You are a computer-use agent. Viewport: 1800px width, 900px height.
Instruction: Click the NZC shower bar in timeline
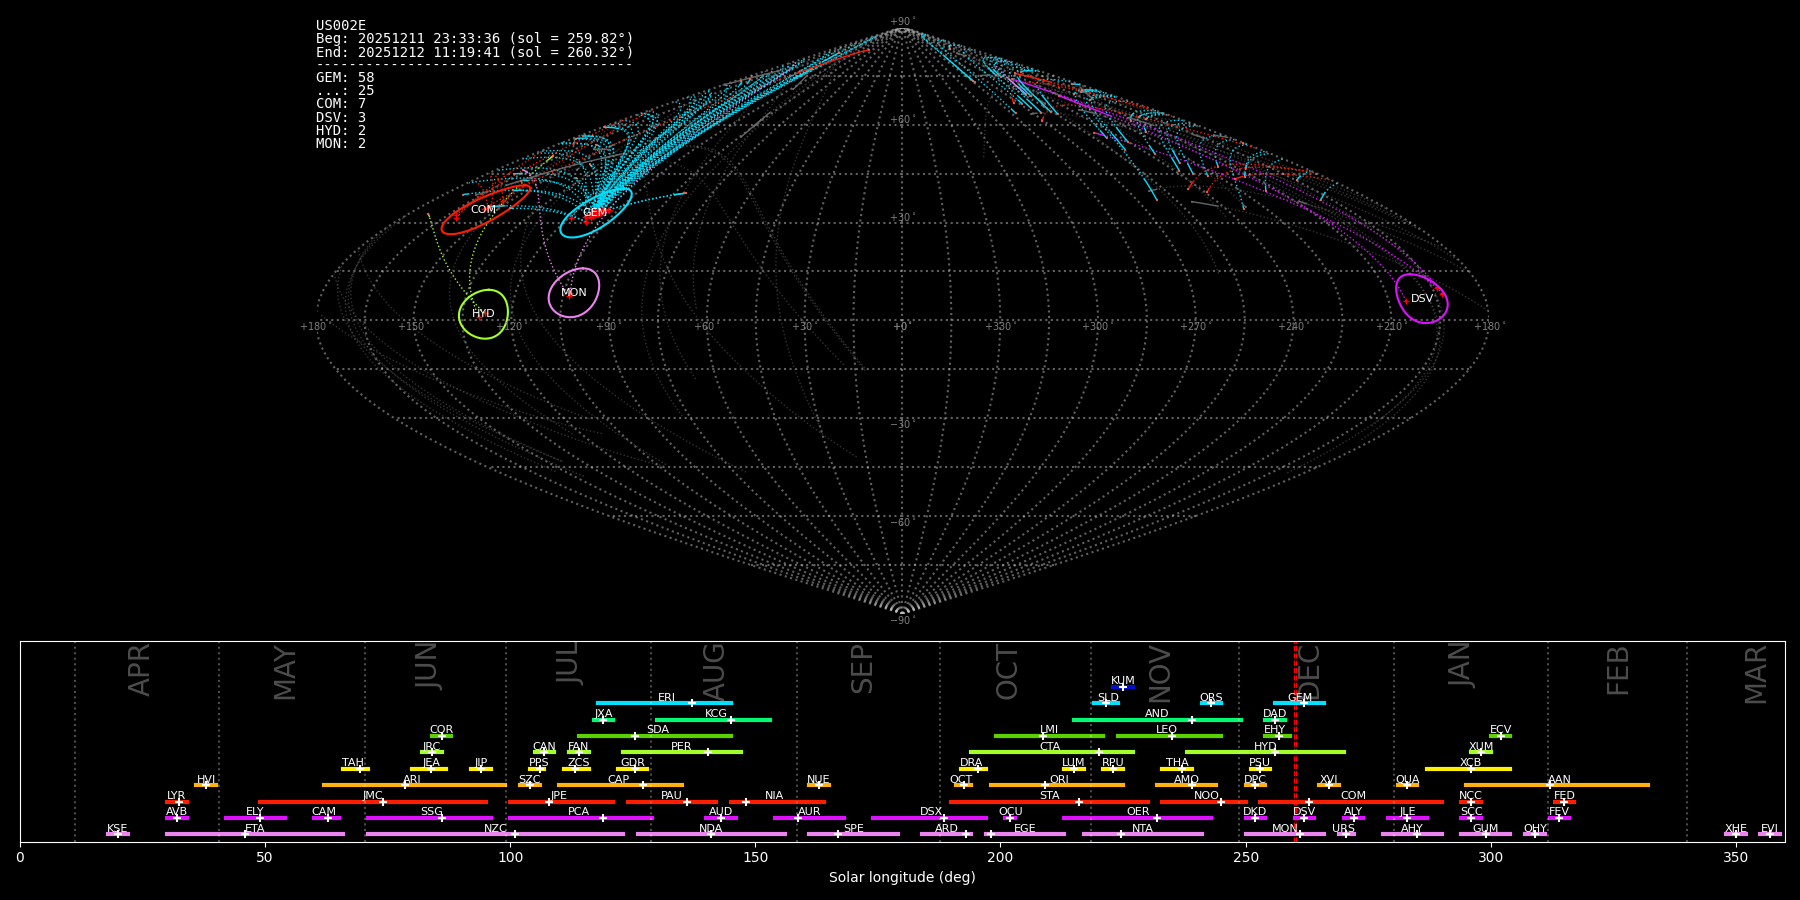(495, 834)
